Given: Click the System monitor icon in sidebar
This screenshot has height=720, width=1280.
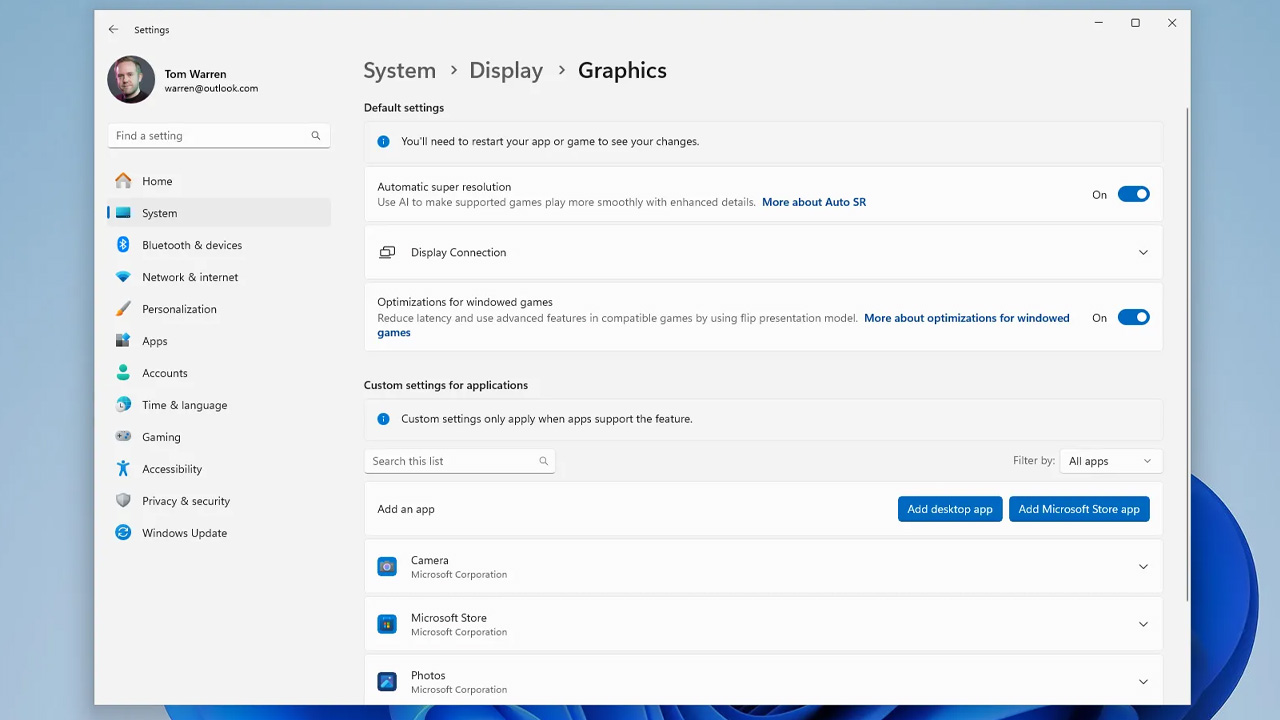Looking at the screenshot, I should click(123, 213).
